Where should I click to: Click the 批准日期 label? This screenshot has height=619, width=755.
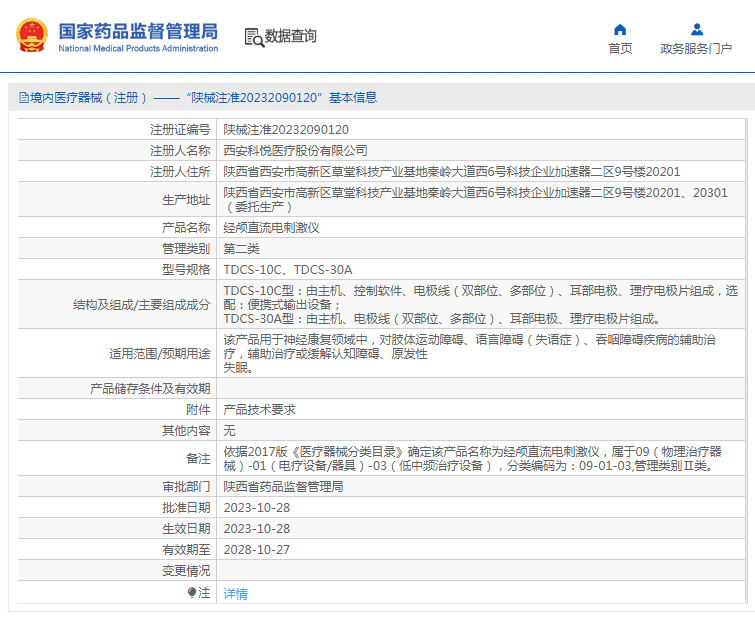186,508
